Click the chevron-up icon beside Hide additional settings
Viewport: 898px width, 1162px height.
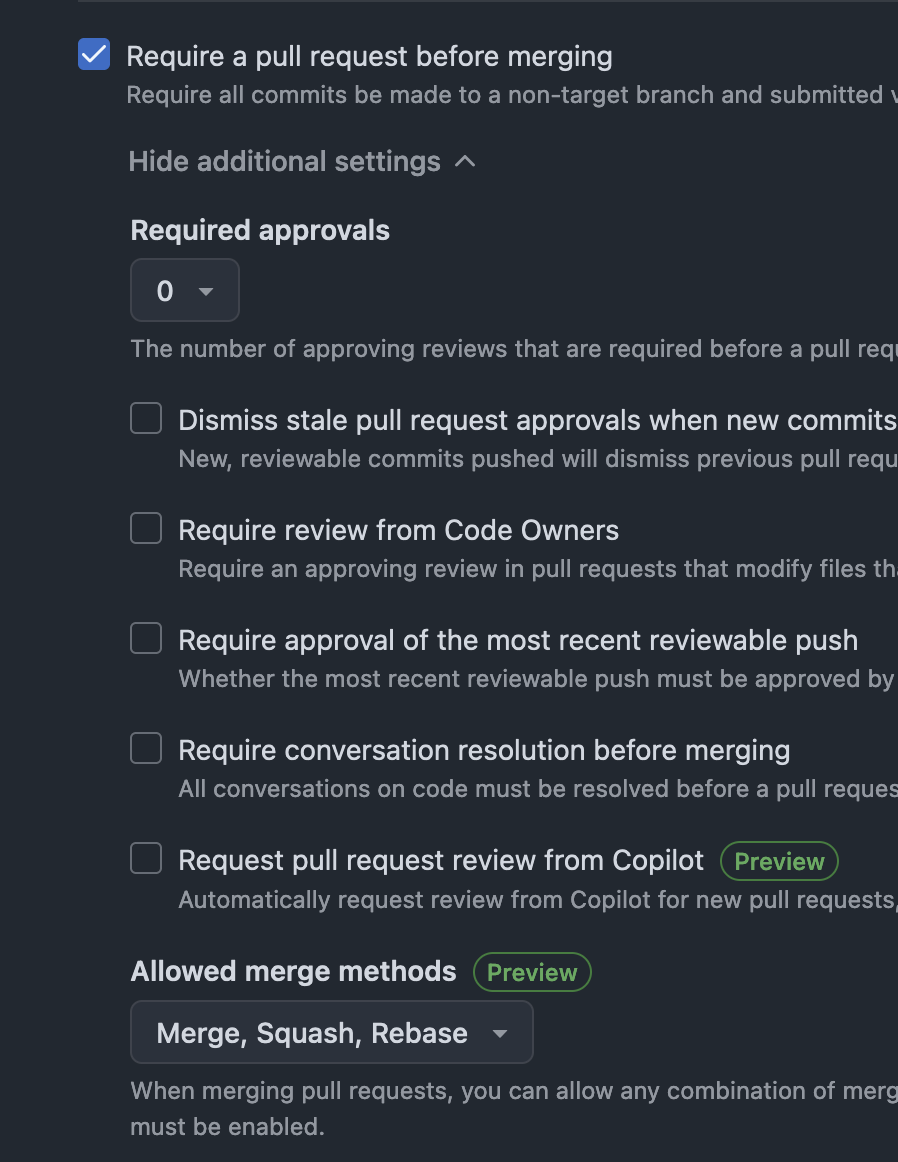click(465, 161)
